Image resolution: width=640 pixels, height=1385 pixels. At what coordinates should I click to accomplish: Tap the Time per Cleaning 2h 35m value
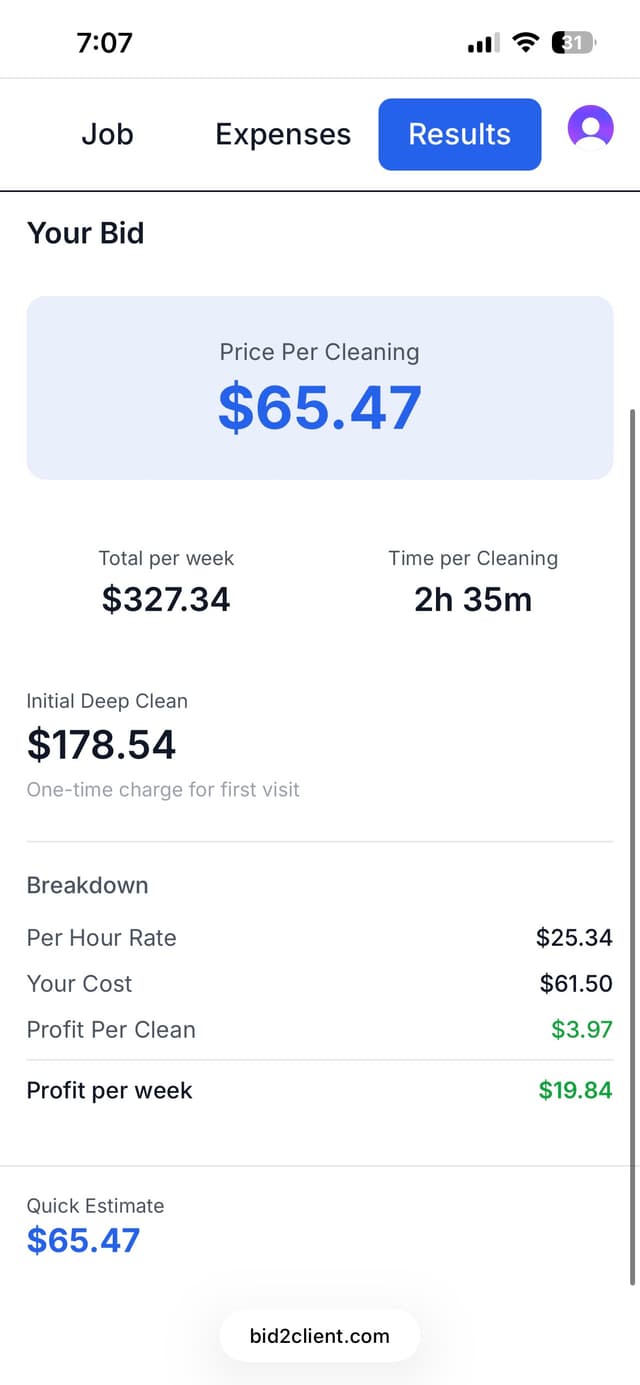tap(473, 599)
